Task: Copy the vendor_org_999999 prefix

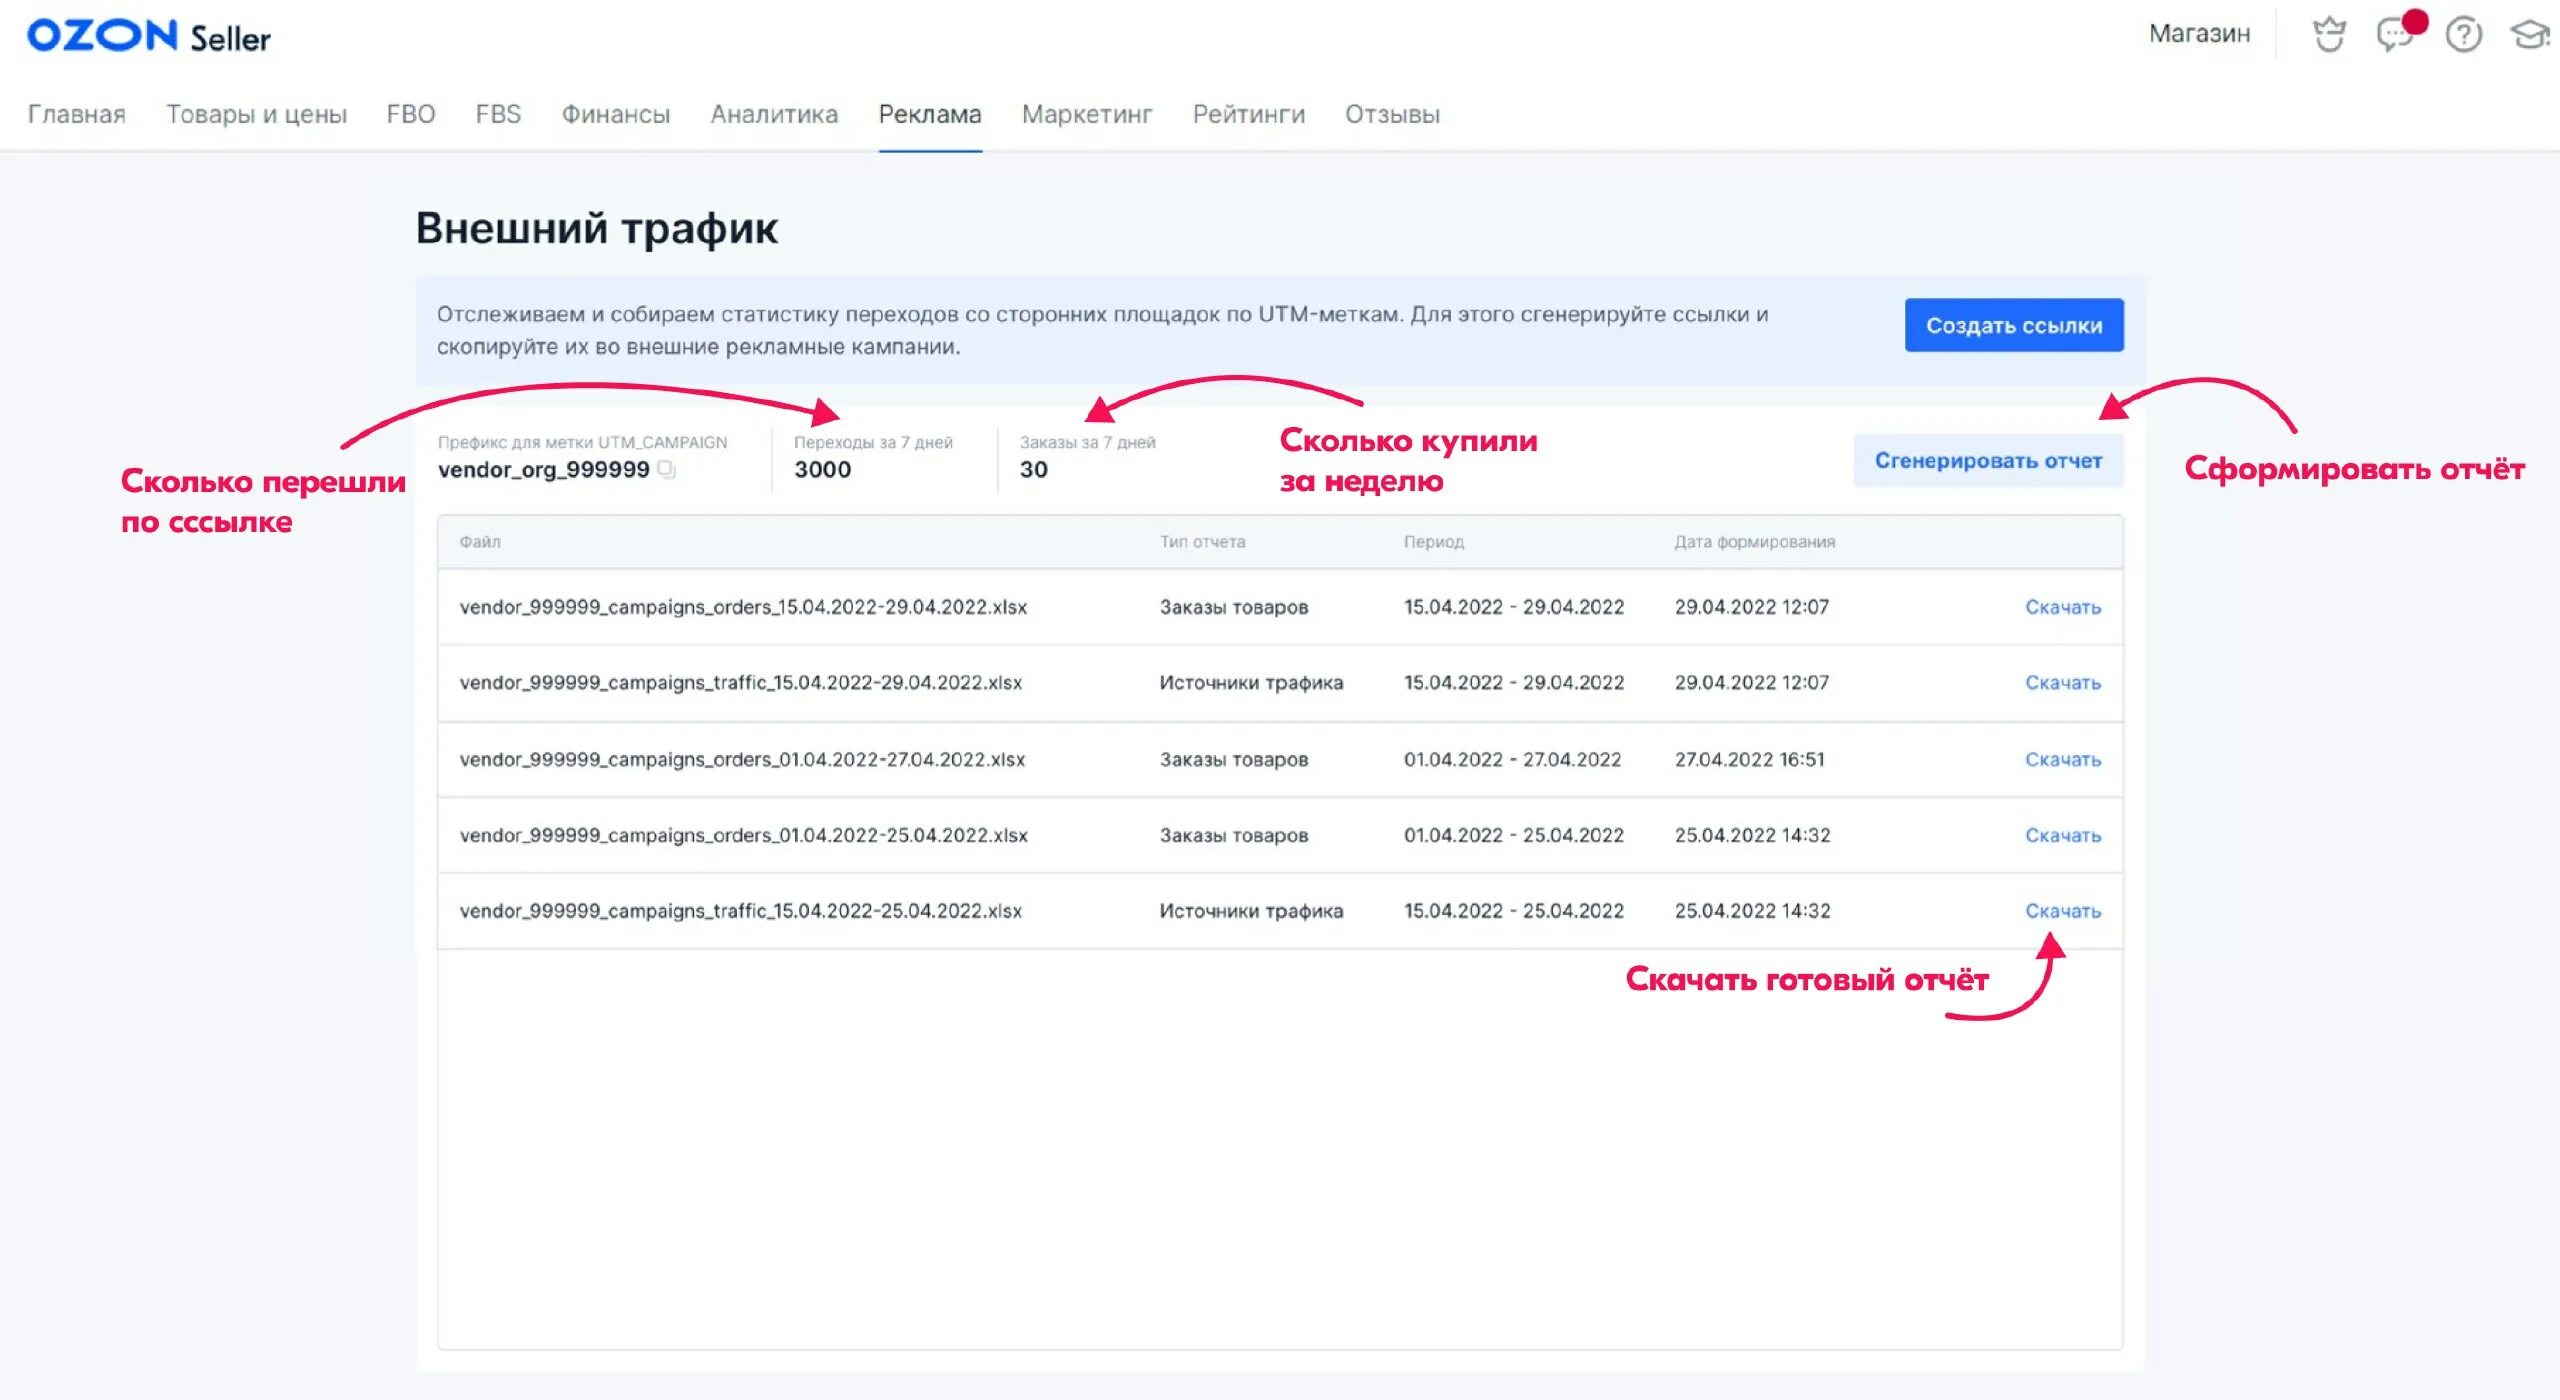Action: [667, 470]
